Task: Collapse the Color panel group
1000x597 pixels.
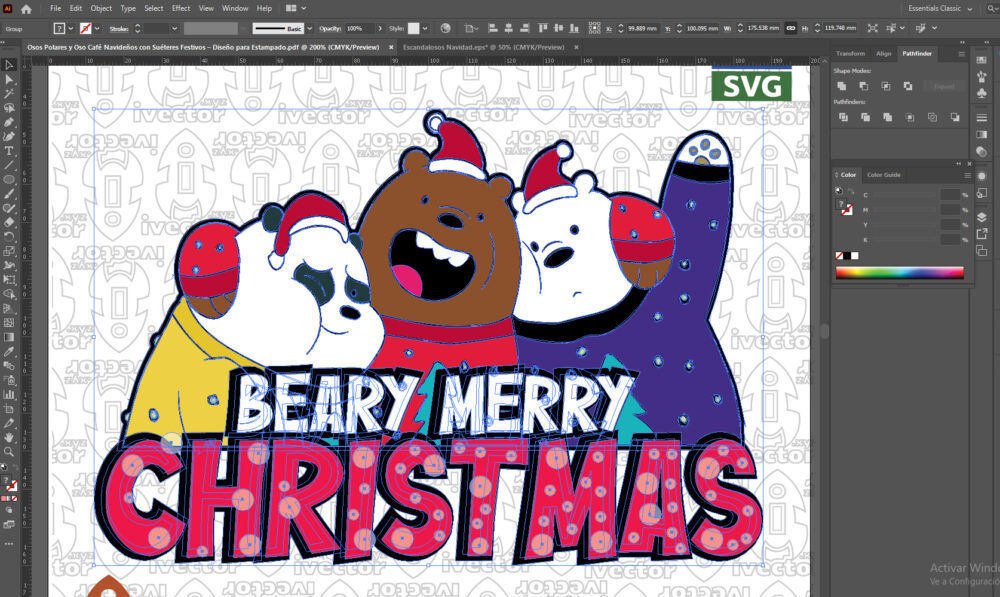Action: (x=958, y=164)
